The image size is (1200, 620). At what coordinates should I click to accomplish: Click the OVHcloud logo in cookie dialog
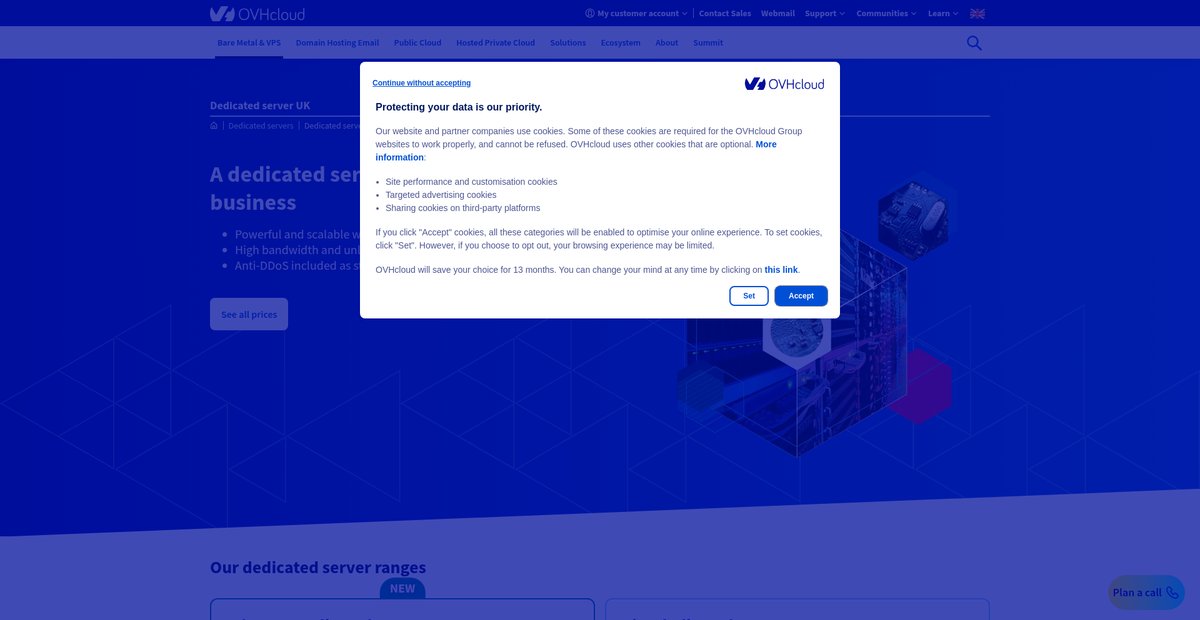click(784, 84)
